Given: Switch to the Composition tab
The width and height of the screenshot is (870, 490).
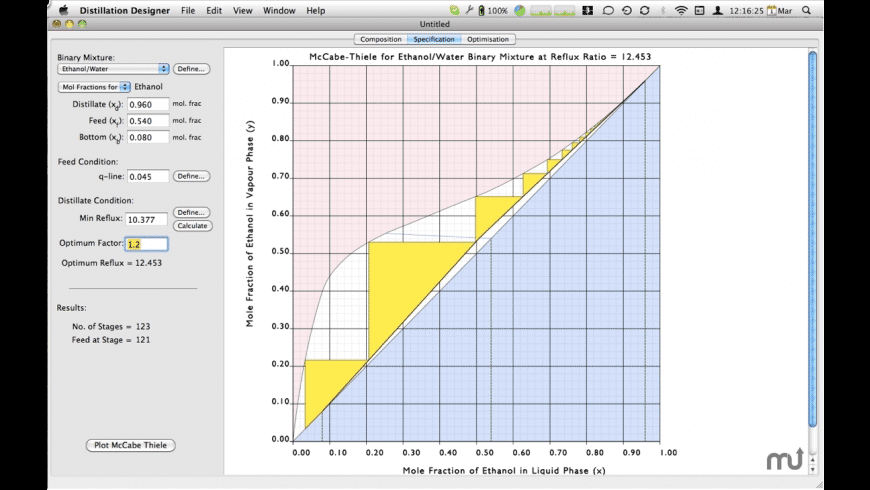Looking at the screenshot, I should (381, 39).
